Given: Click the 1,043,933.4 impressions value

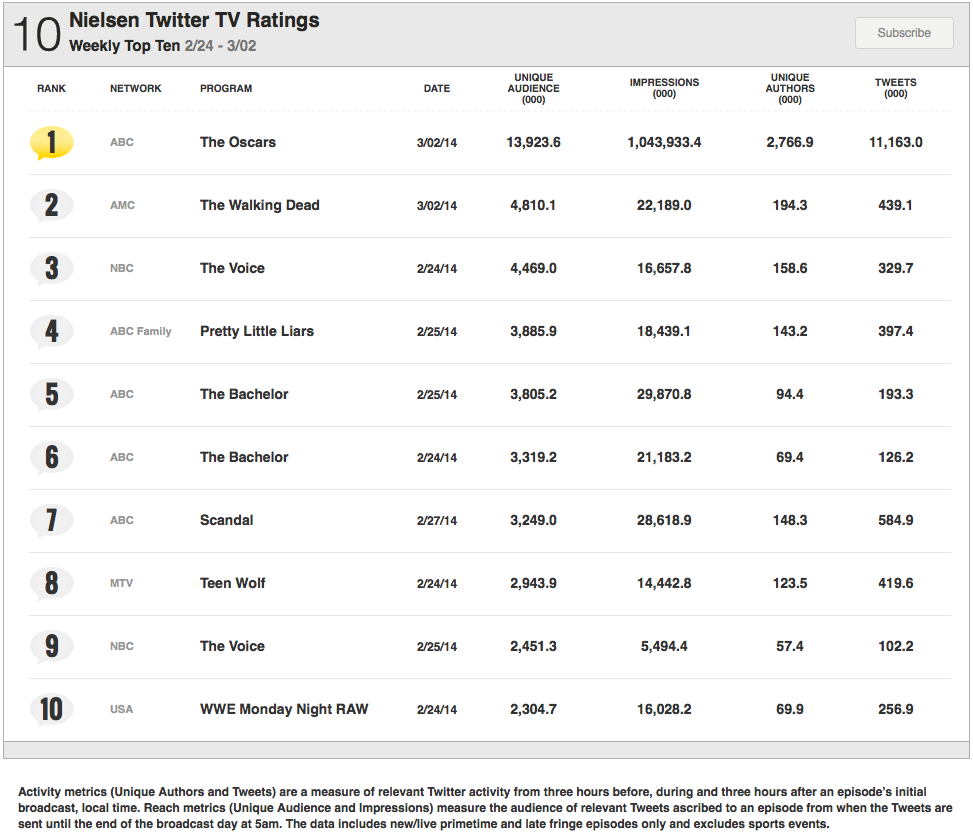Looking at the screenshot, I should pos(664,142).
